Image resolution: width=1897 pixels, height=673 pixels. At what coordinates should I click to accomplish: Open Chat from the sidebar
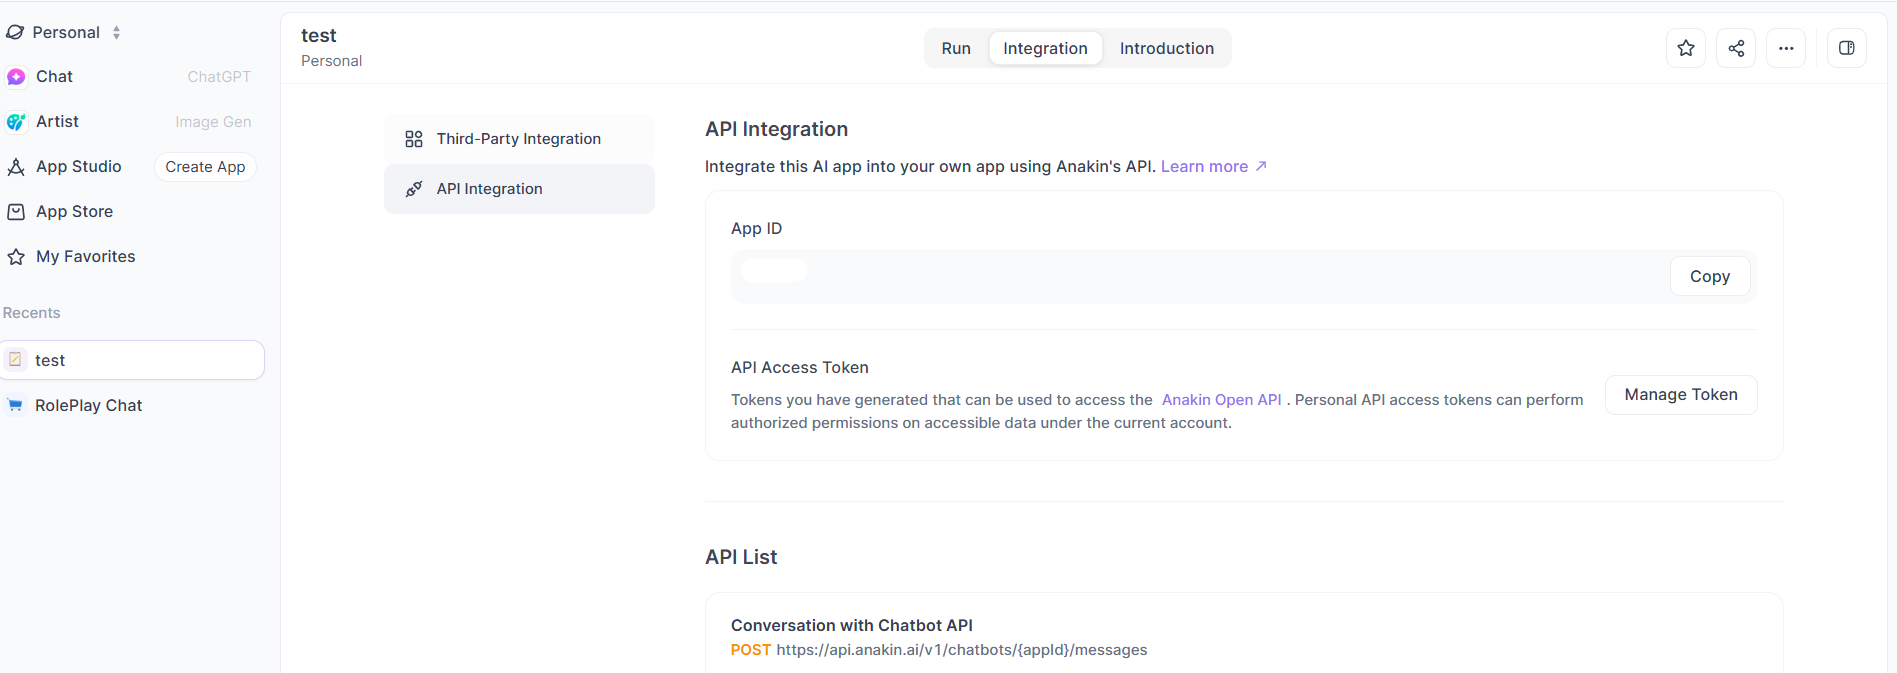click(x=55, y=77)
